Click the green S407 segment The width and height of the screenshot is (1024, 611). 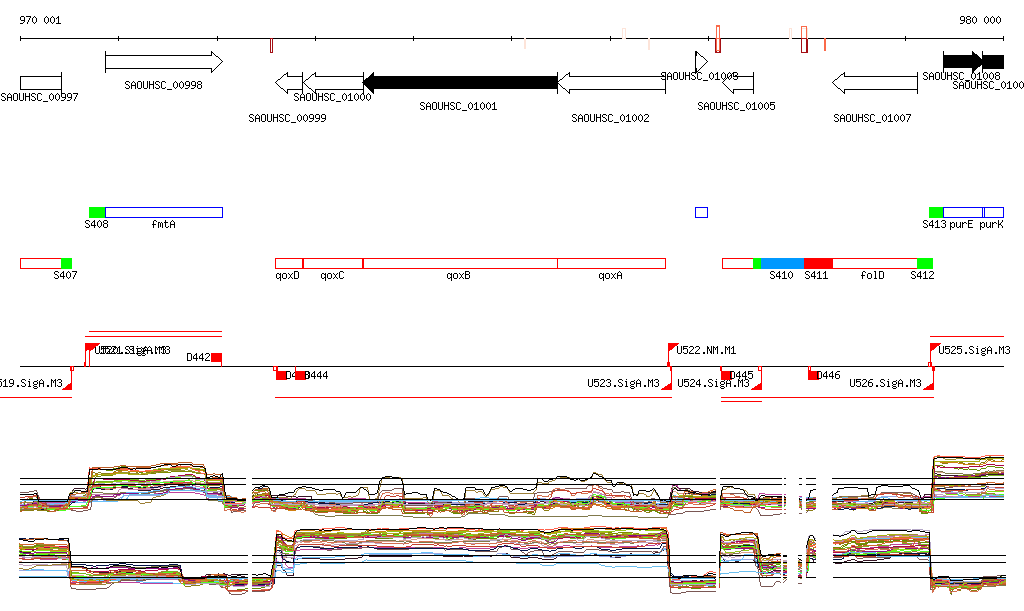tap(67, 264)
